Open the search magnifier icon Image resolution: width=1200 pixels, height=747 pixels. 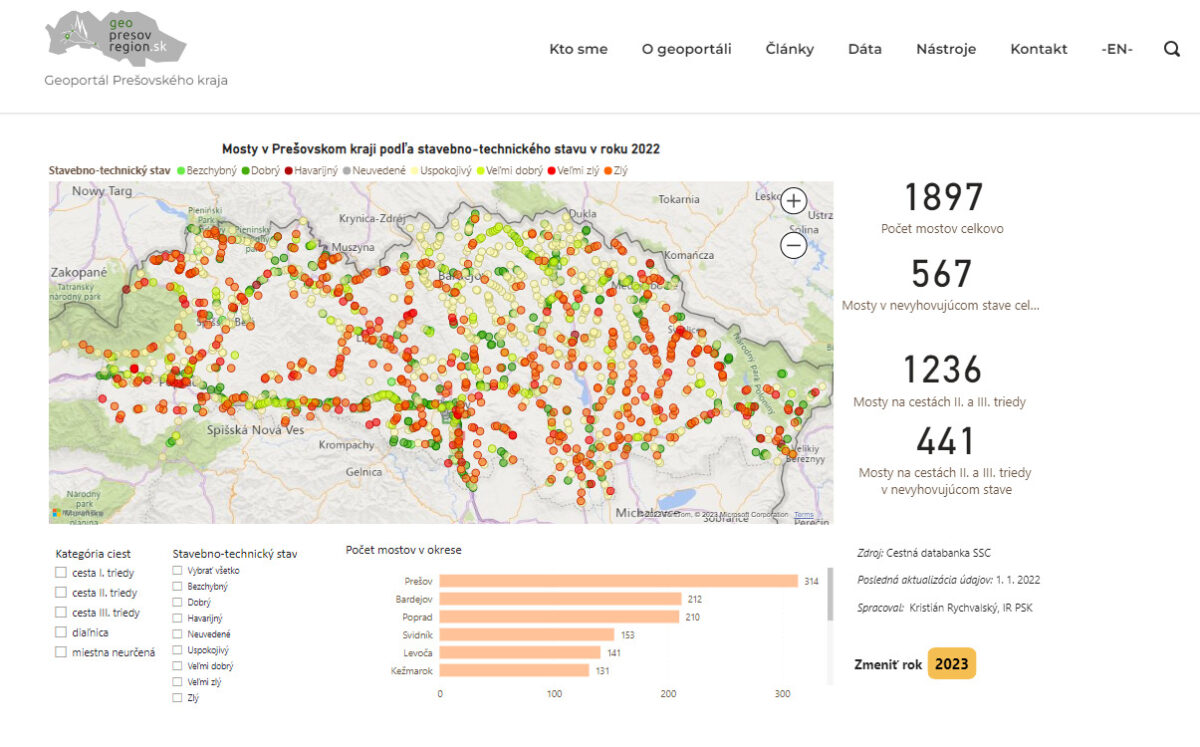pyautogui.click(x=1172, y=48)
